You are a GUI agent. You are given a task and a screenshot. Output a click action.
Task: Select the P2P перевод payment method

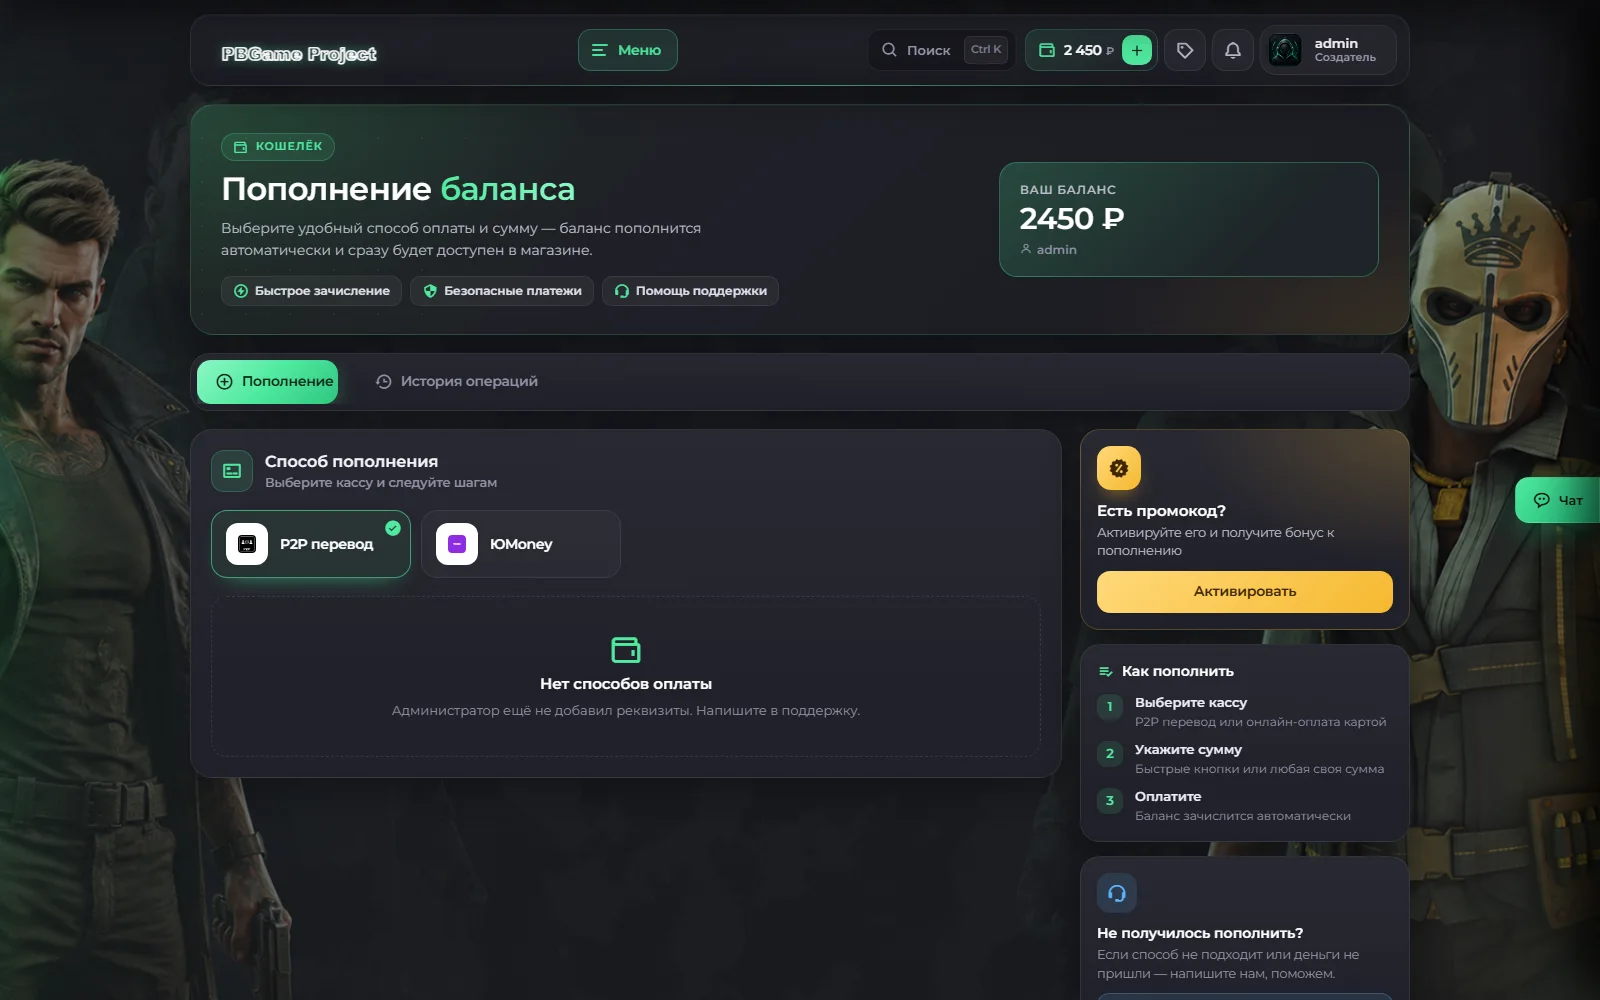click(311, 544)
